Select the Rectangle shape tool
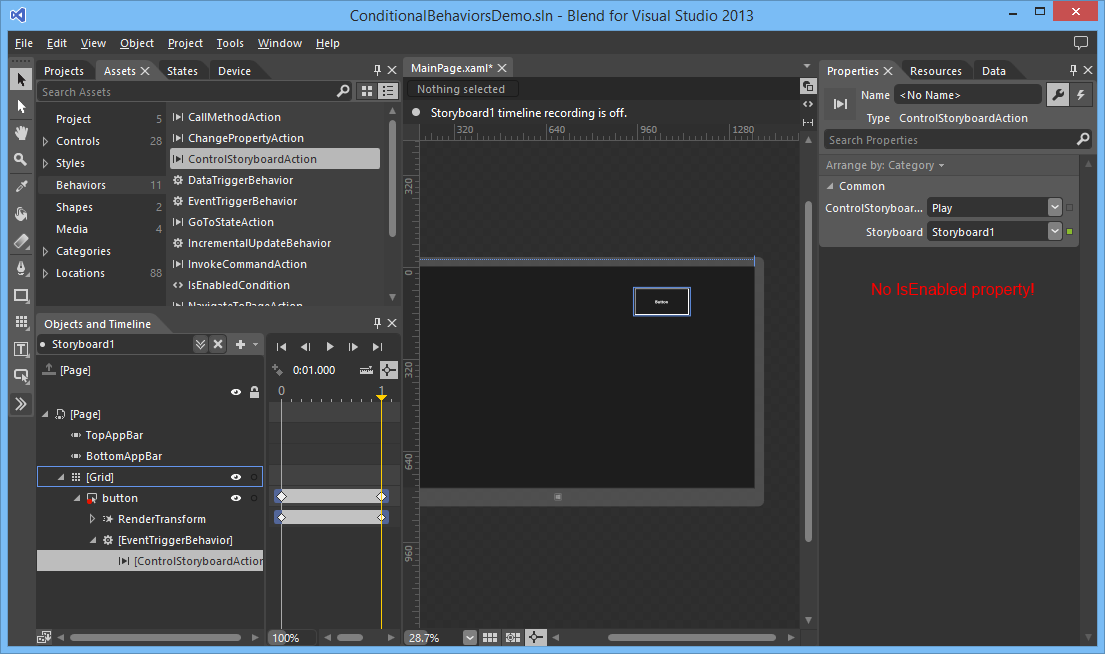Screen dimensions: 1105x654 21,295
